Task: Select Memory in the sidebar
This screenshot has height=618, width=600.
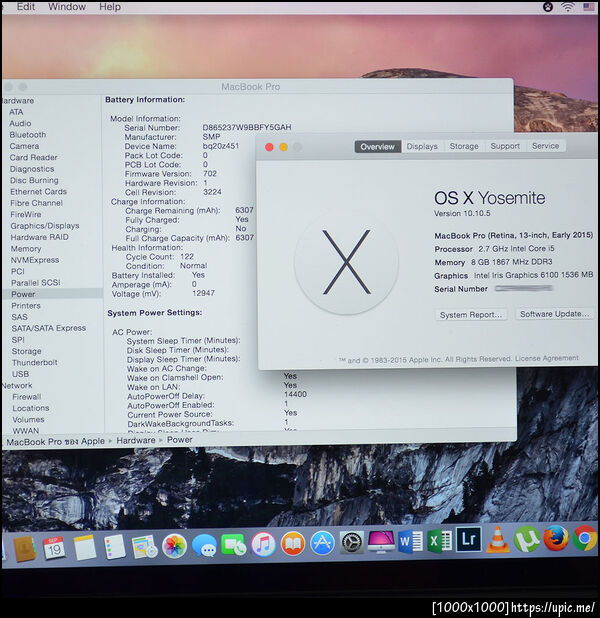Action: coord(26,249)
